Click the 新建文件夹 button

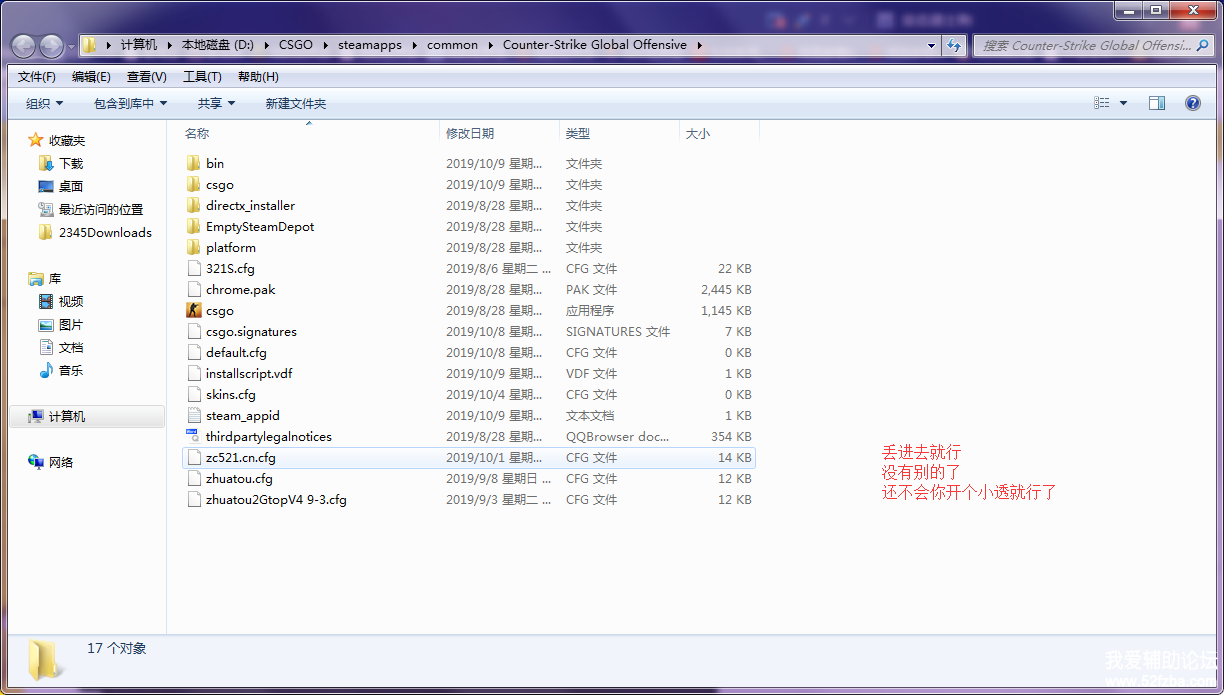pos(296,103)
